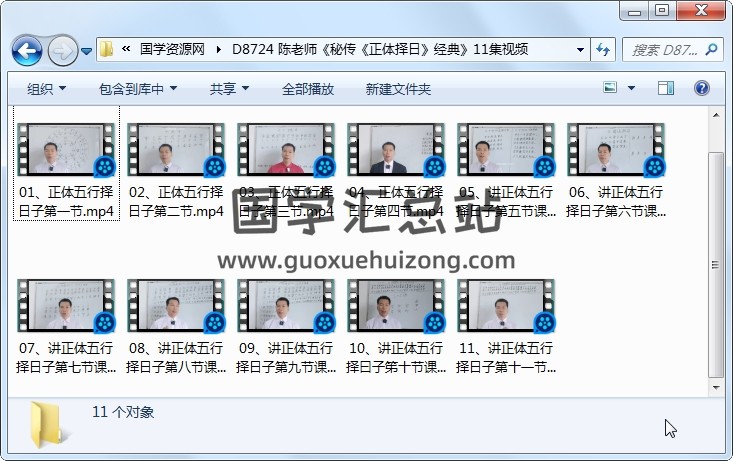Click 新建文件夹 button
This screenshot has width=733, height=461.
point(398,89)
